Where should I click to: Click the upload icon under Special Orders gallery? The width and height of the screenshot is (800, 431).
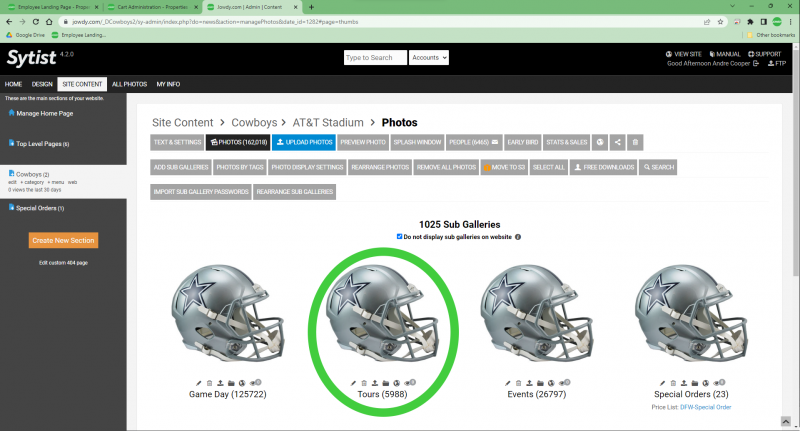coord(684,383)
